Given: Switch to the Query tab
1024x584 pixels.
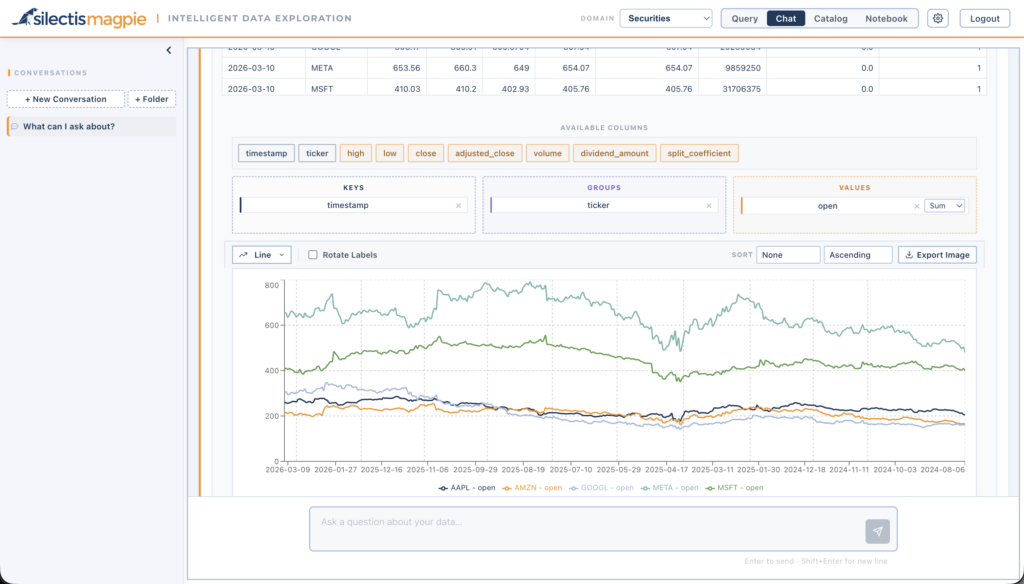Looking at the screenshot, I should tap(744, 18).
